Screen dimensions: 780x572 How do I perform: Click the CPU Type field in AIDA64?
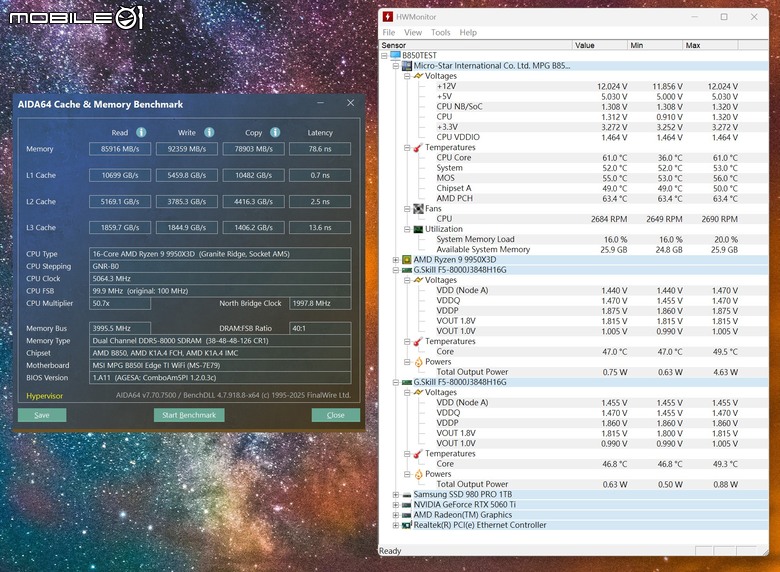[220, 254]
